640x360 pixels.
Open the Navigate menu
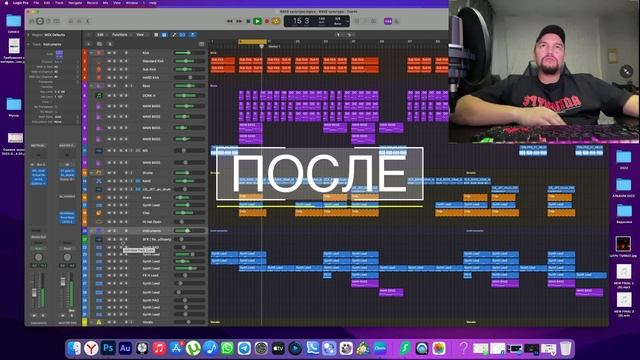[75, 3]
